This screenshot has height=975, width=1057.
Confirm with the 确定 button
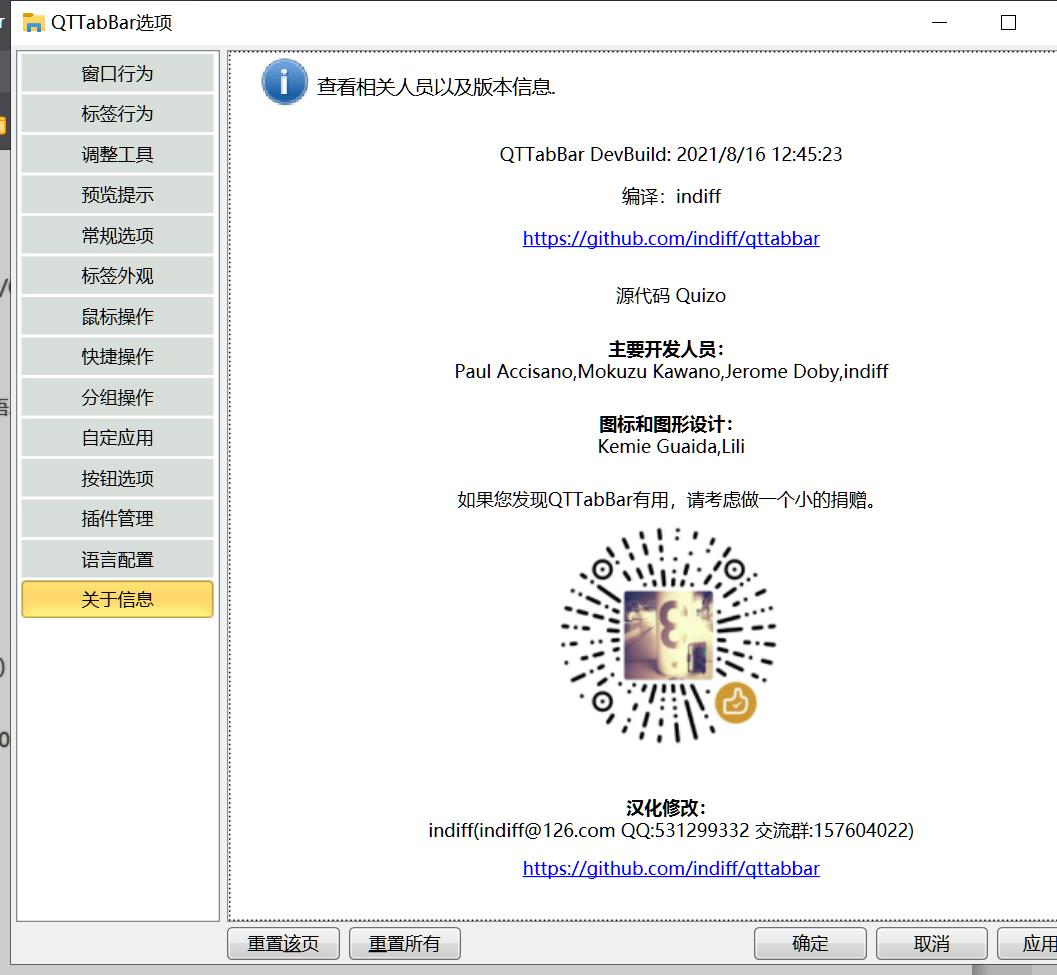click(x=810, y=944)
